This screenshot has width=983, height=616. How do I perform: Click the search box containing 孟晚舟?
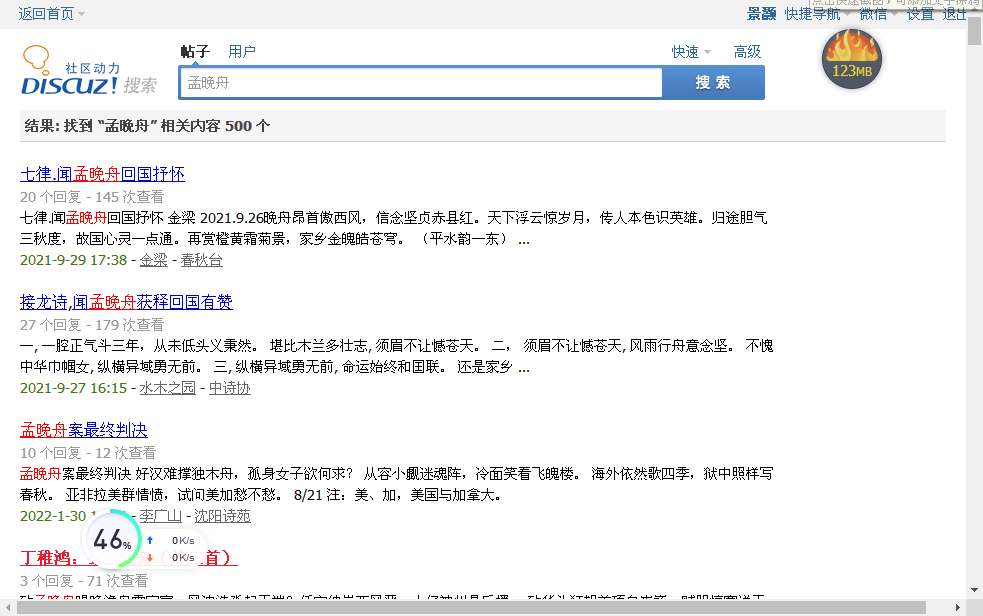(420, 83)
